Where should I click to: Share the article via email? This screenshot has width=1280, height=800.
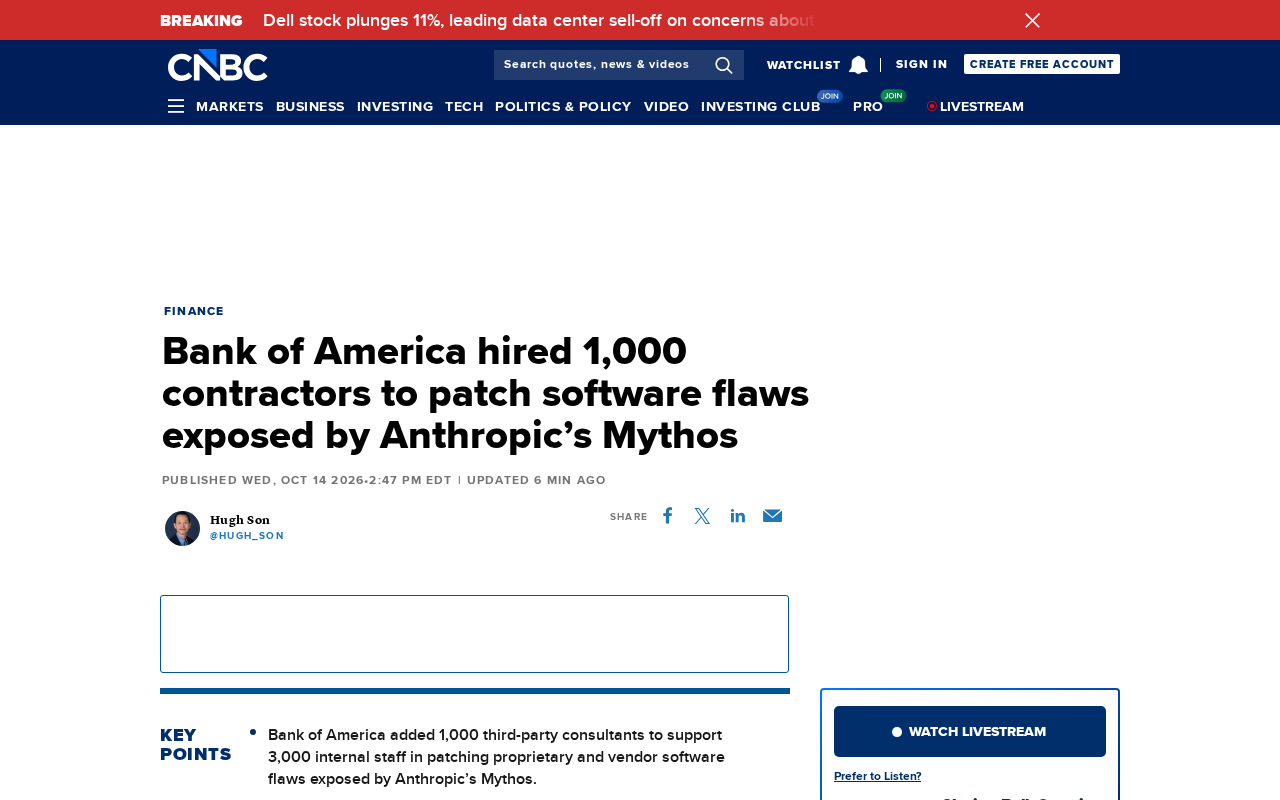point(772,516)
